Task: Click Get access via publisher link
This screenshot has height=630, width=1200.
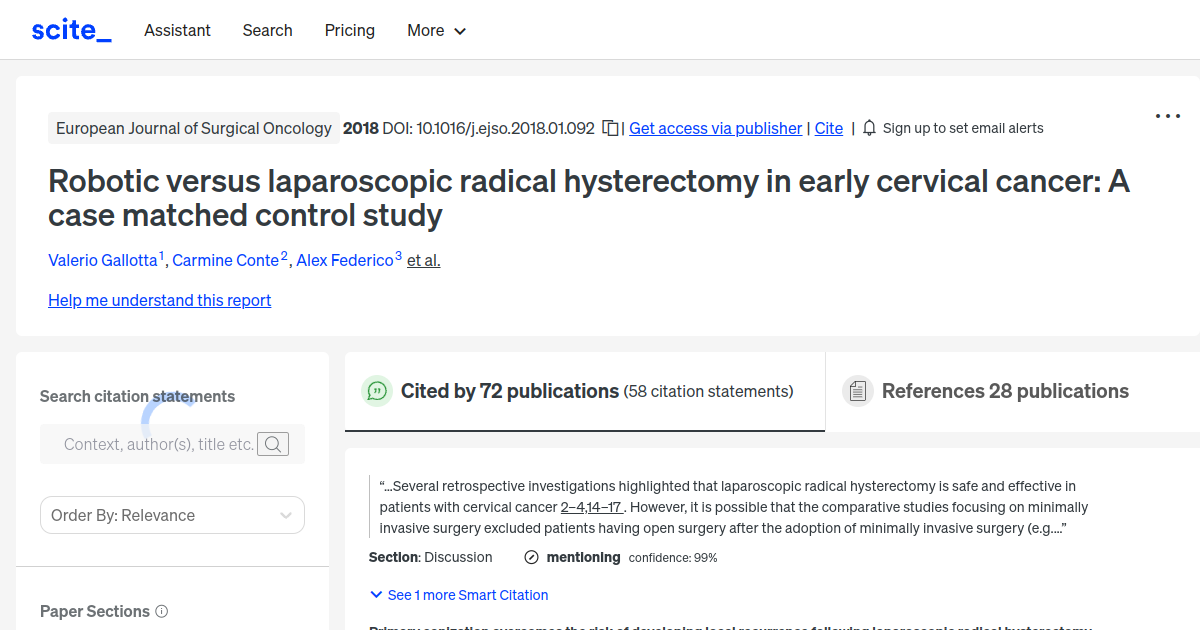Action: click(x=715, y=128)
